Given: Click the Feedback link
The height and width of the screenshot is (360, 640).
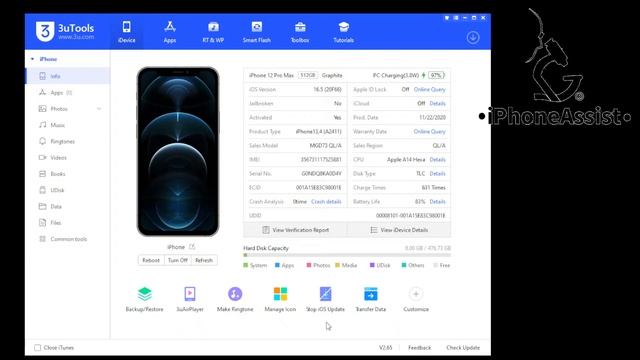Looking at the screenshot, I should tap(420, 348).
